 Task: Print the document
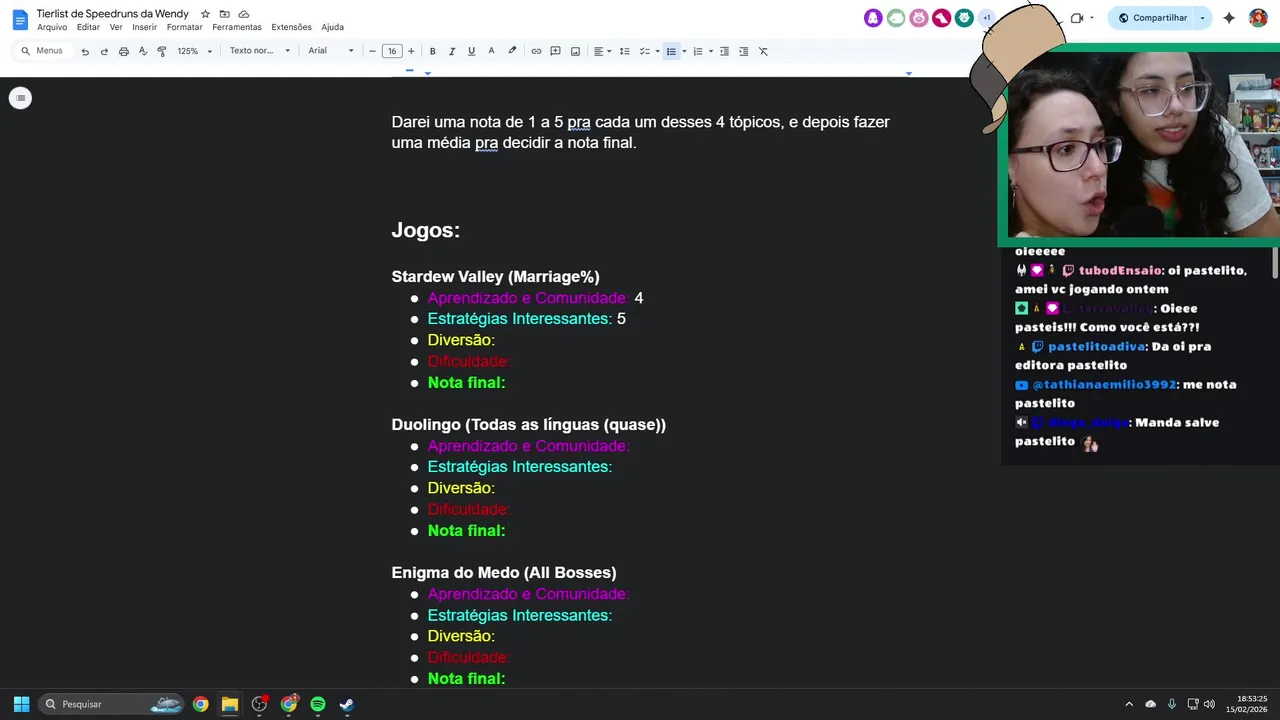pyautogui.click(x=124, y=51)
